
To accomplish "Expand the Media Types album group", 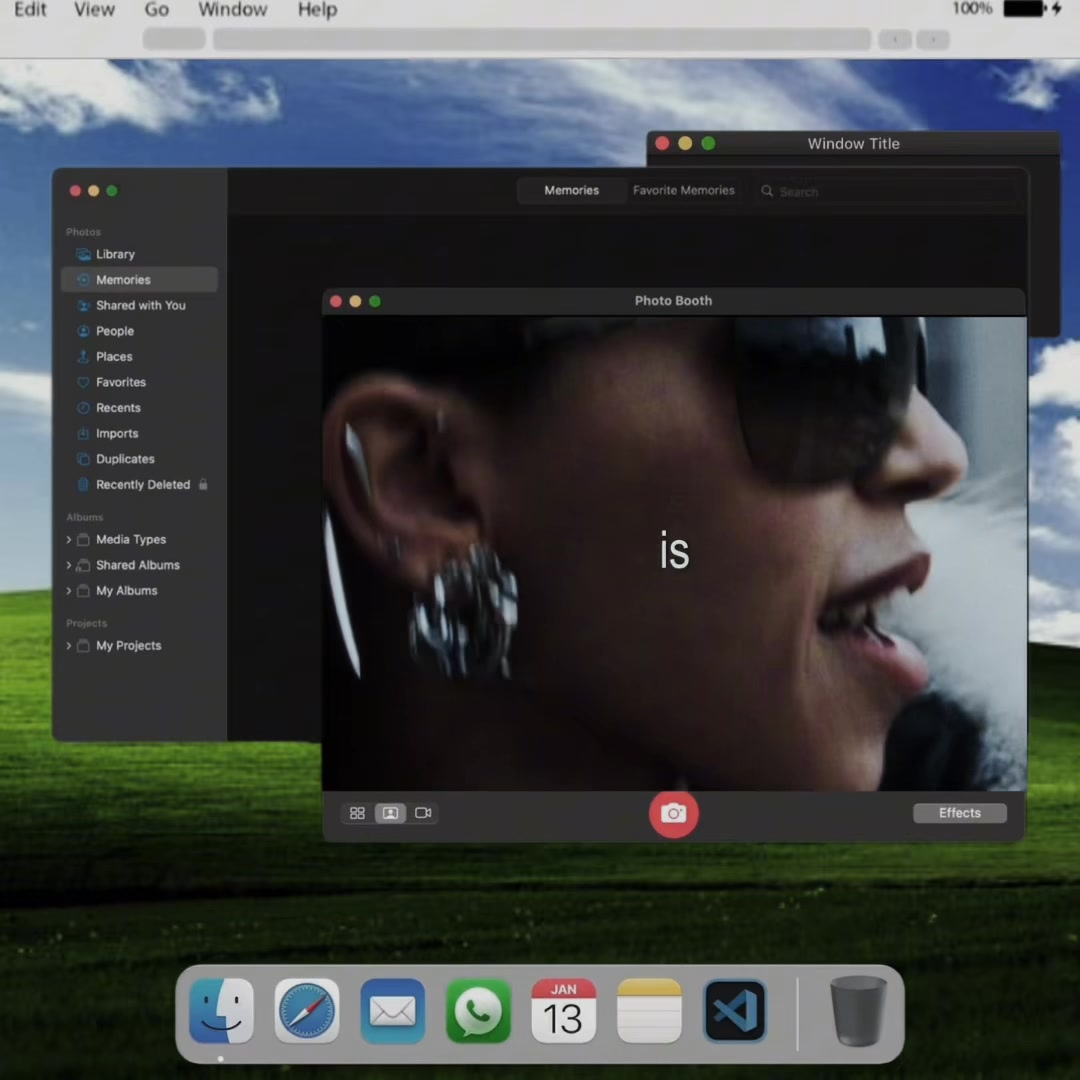I will pos(69,539).
